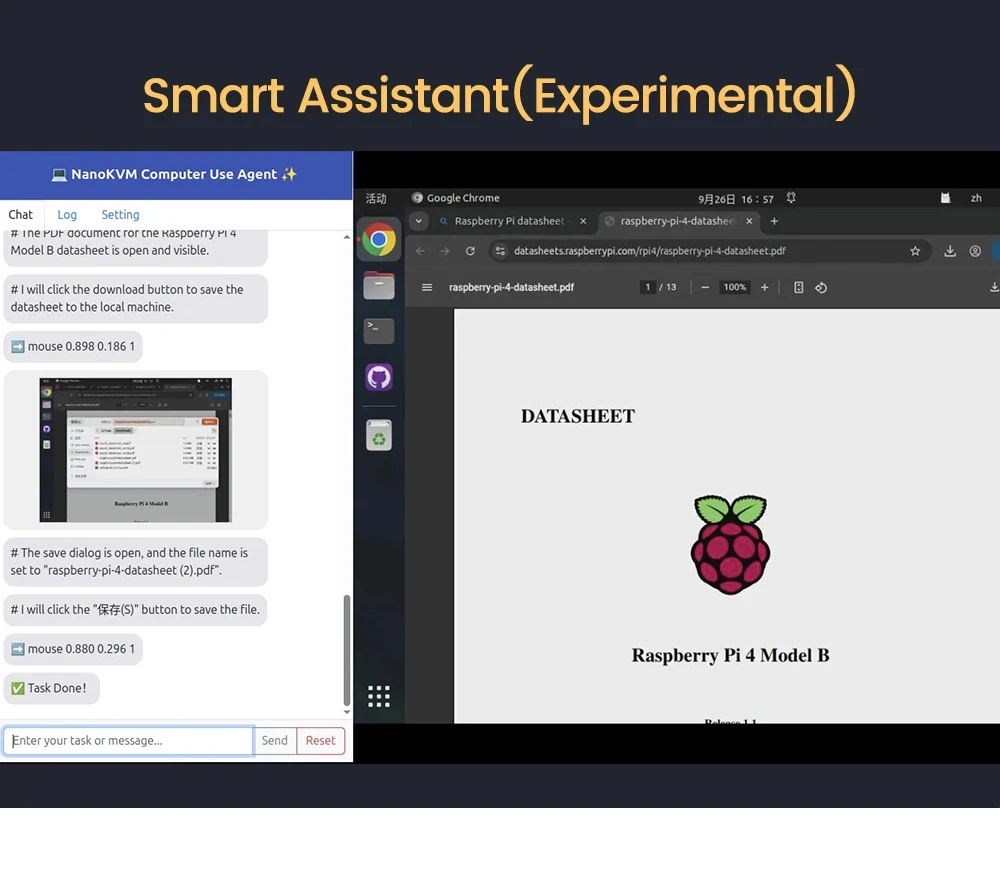Click the 'Task Done!' message

(52, 688)
